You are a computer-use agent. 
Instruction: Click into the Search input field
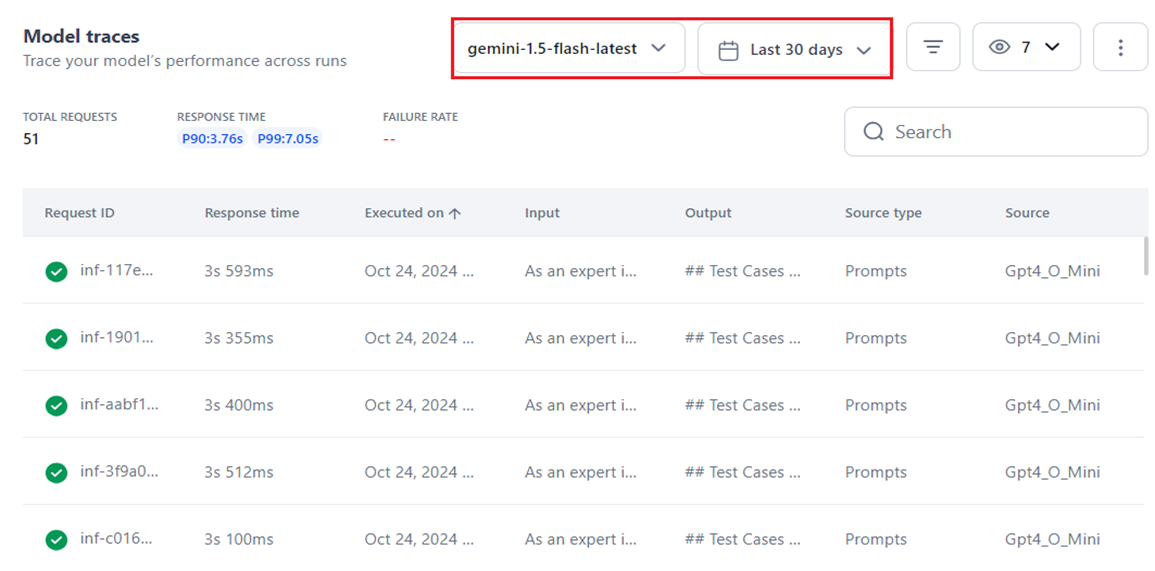coord(1010,132)
